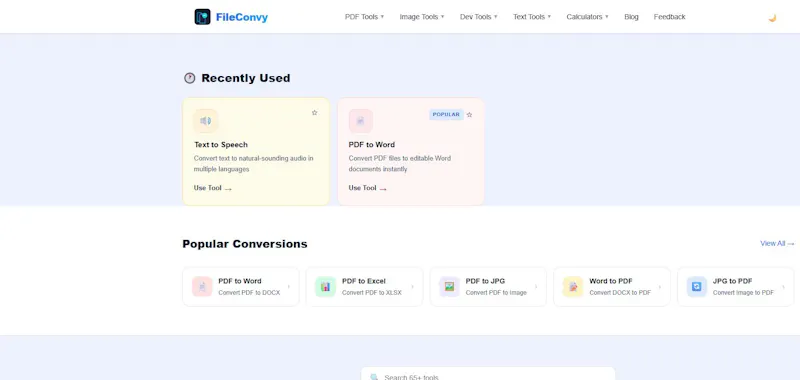Click the FileConvy logo icon

point(203,17)
